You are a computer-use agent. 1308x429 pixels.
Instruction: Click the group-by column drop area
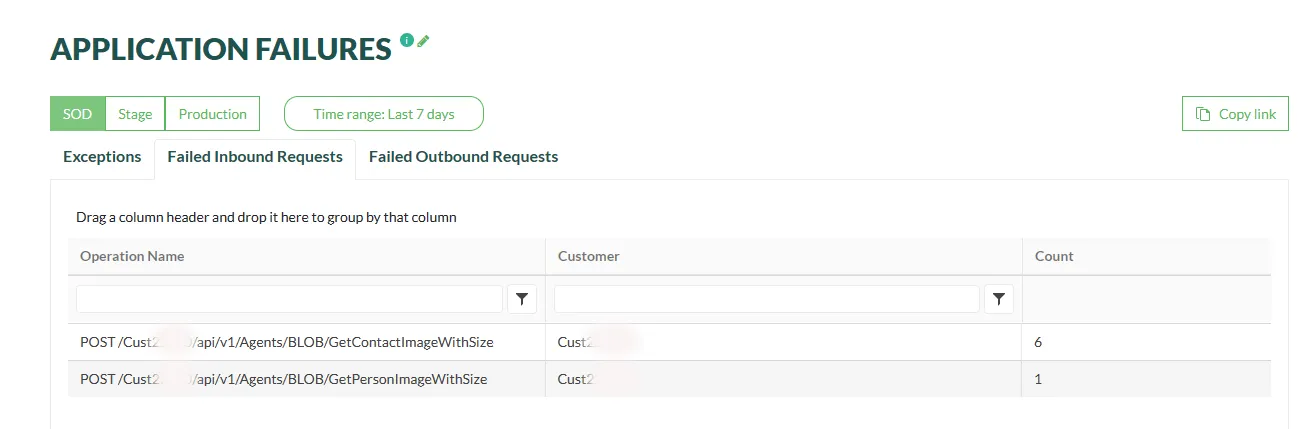coord(266,217)
